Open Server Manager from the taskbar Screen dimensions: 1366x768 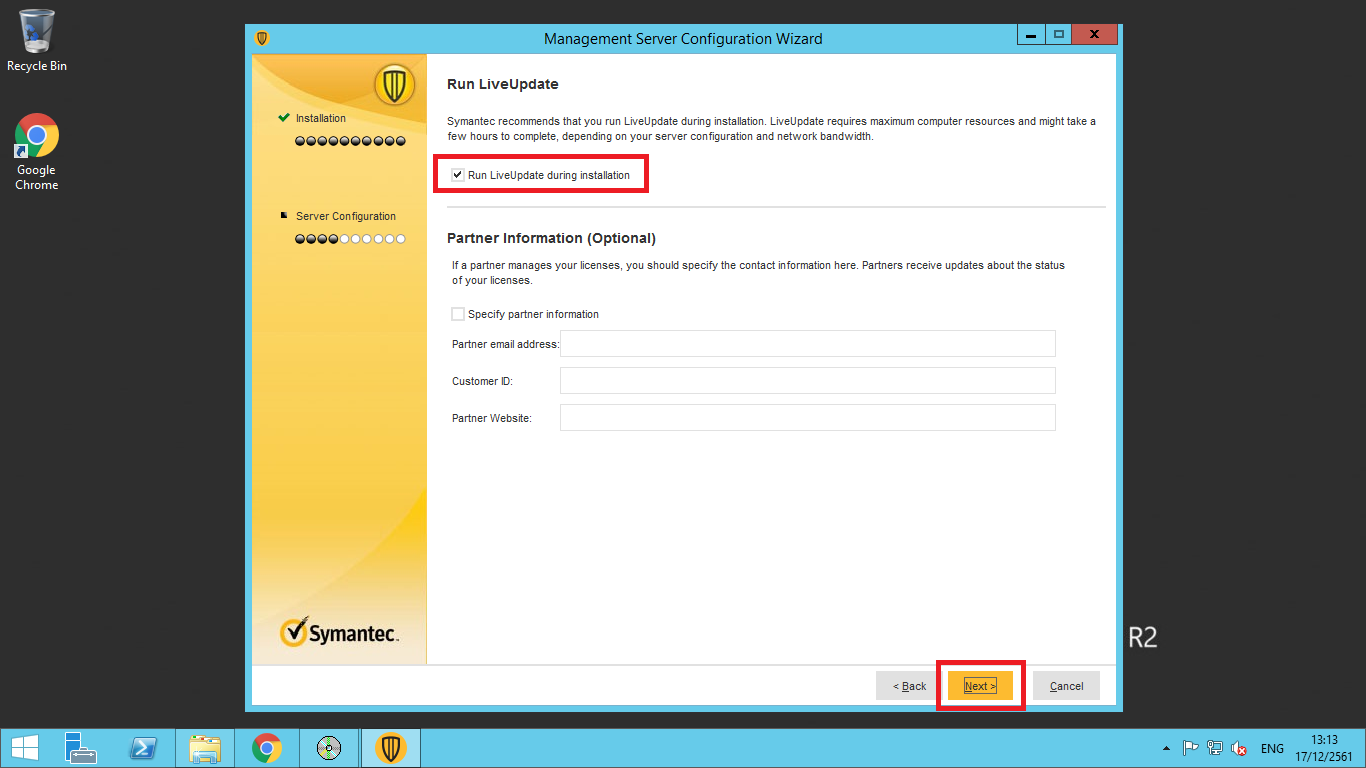point(81,748)
